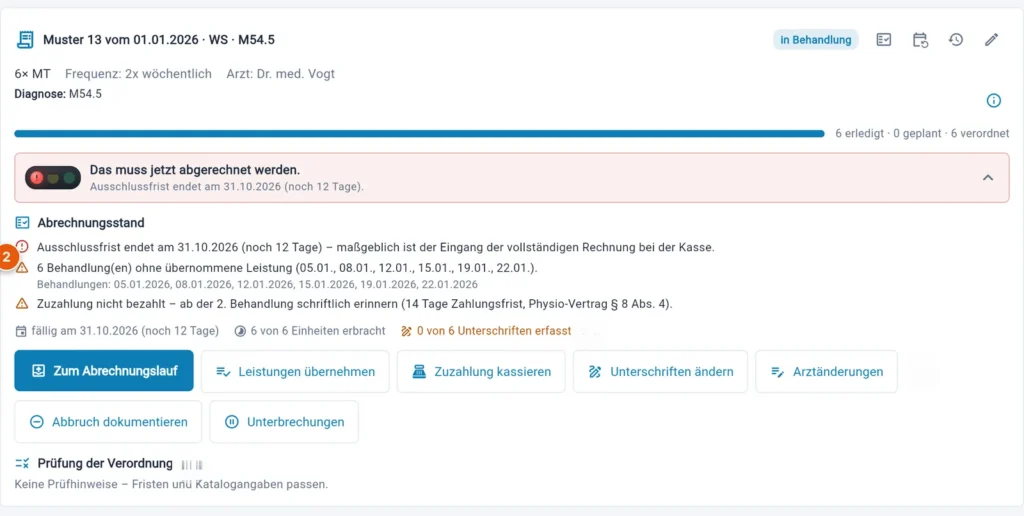This screenshot has width=1024, height=516.
Task: Click '0 von 6 Unterschriften erfasst' text
Action: point(494,331)
